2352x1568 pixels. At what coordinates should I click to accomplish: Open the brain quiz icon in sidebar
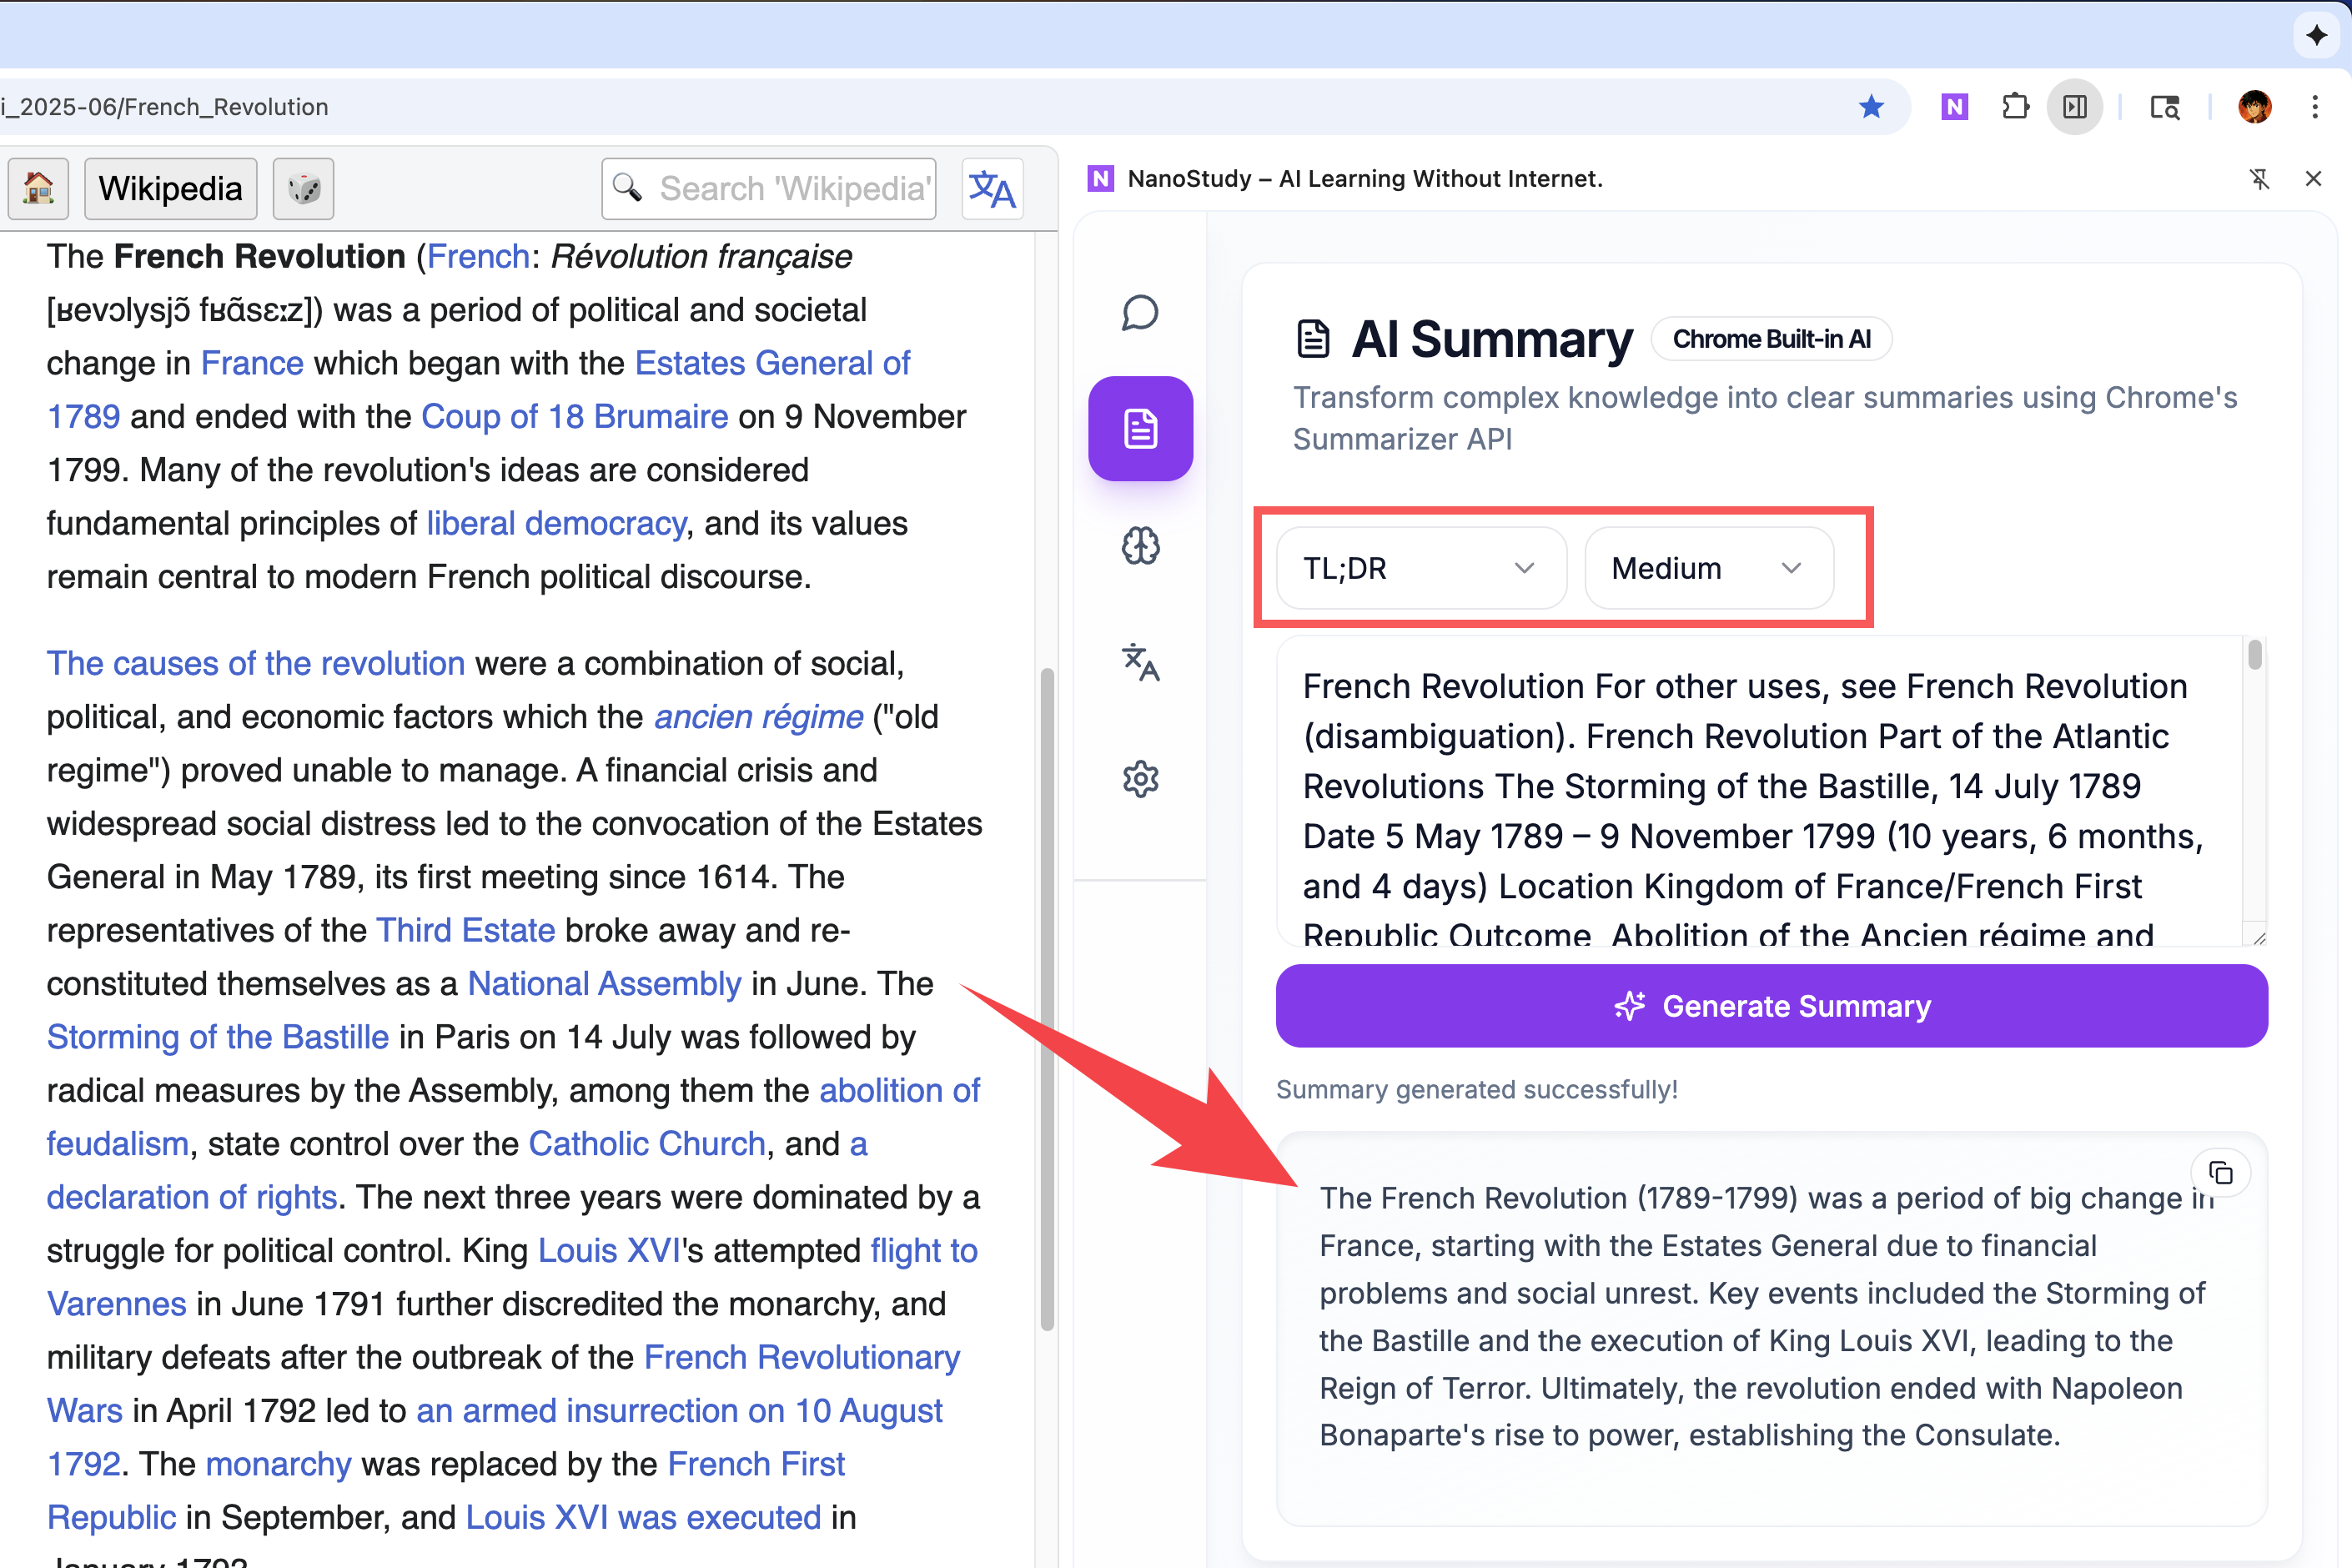1140,546
